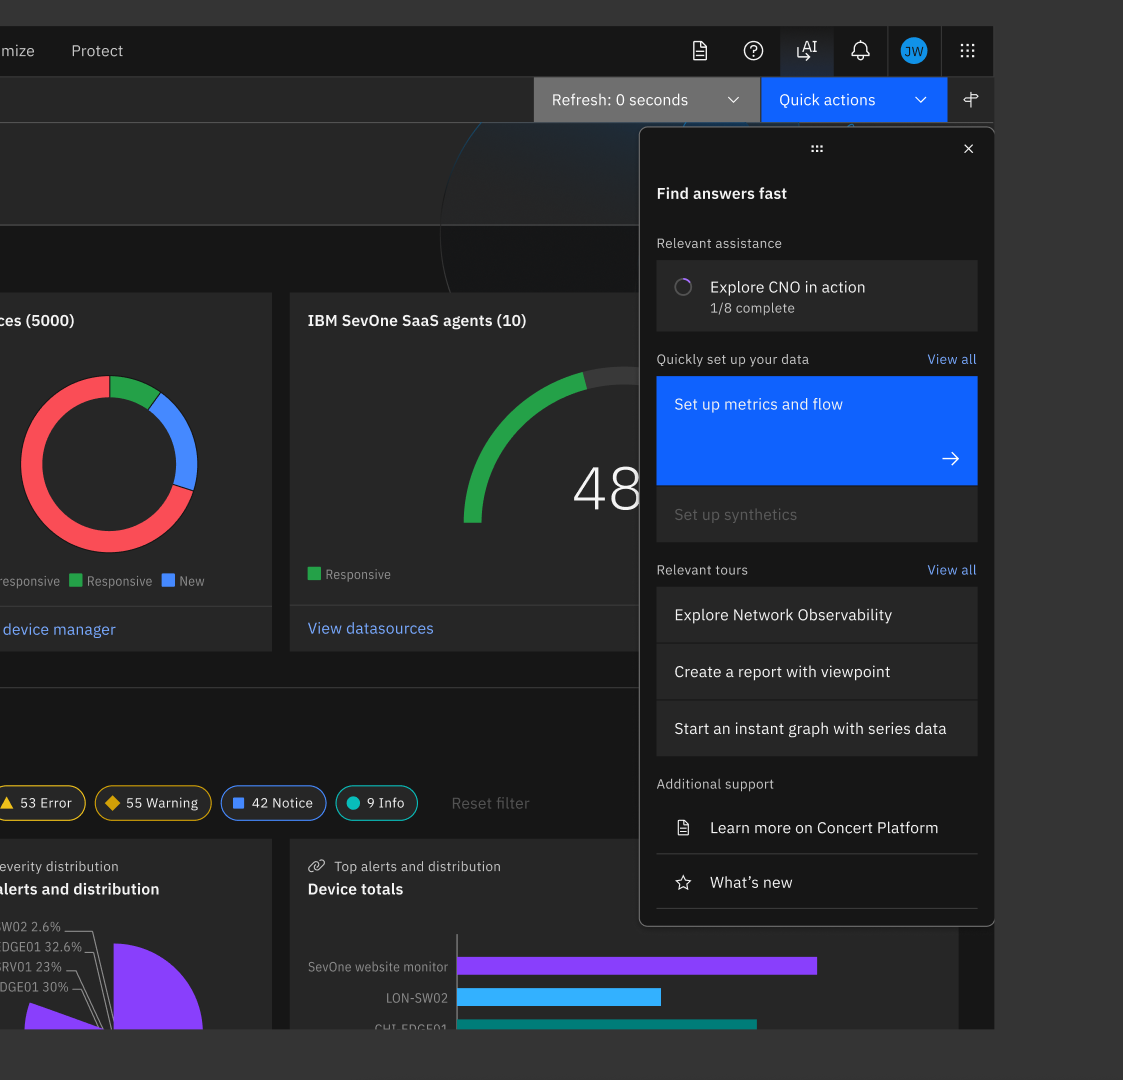Select Explore Network Observability tour

pyautogui.click(x=816, y=615)
